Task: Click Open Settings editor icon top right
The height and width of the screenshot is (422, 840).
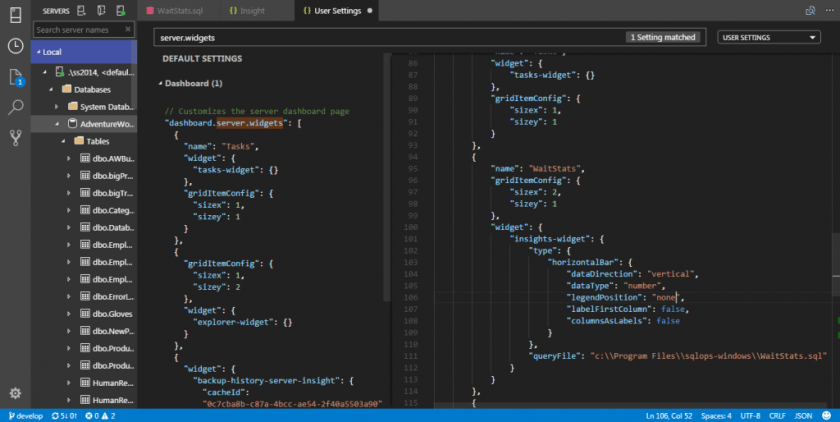Action: point(811,11)
